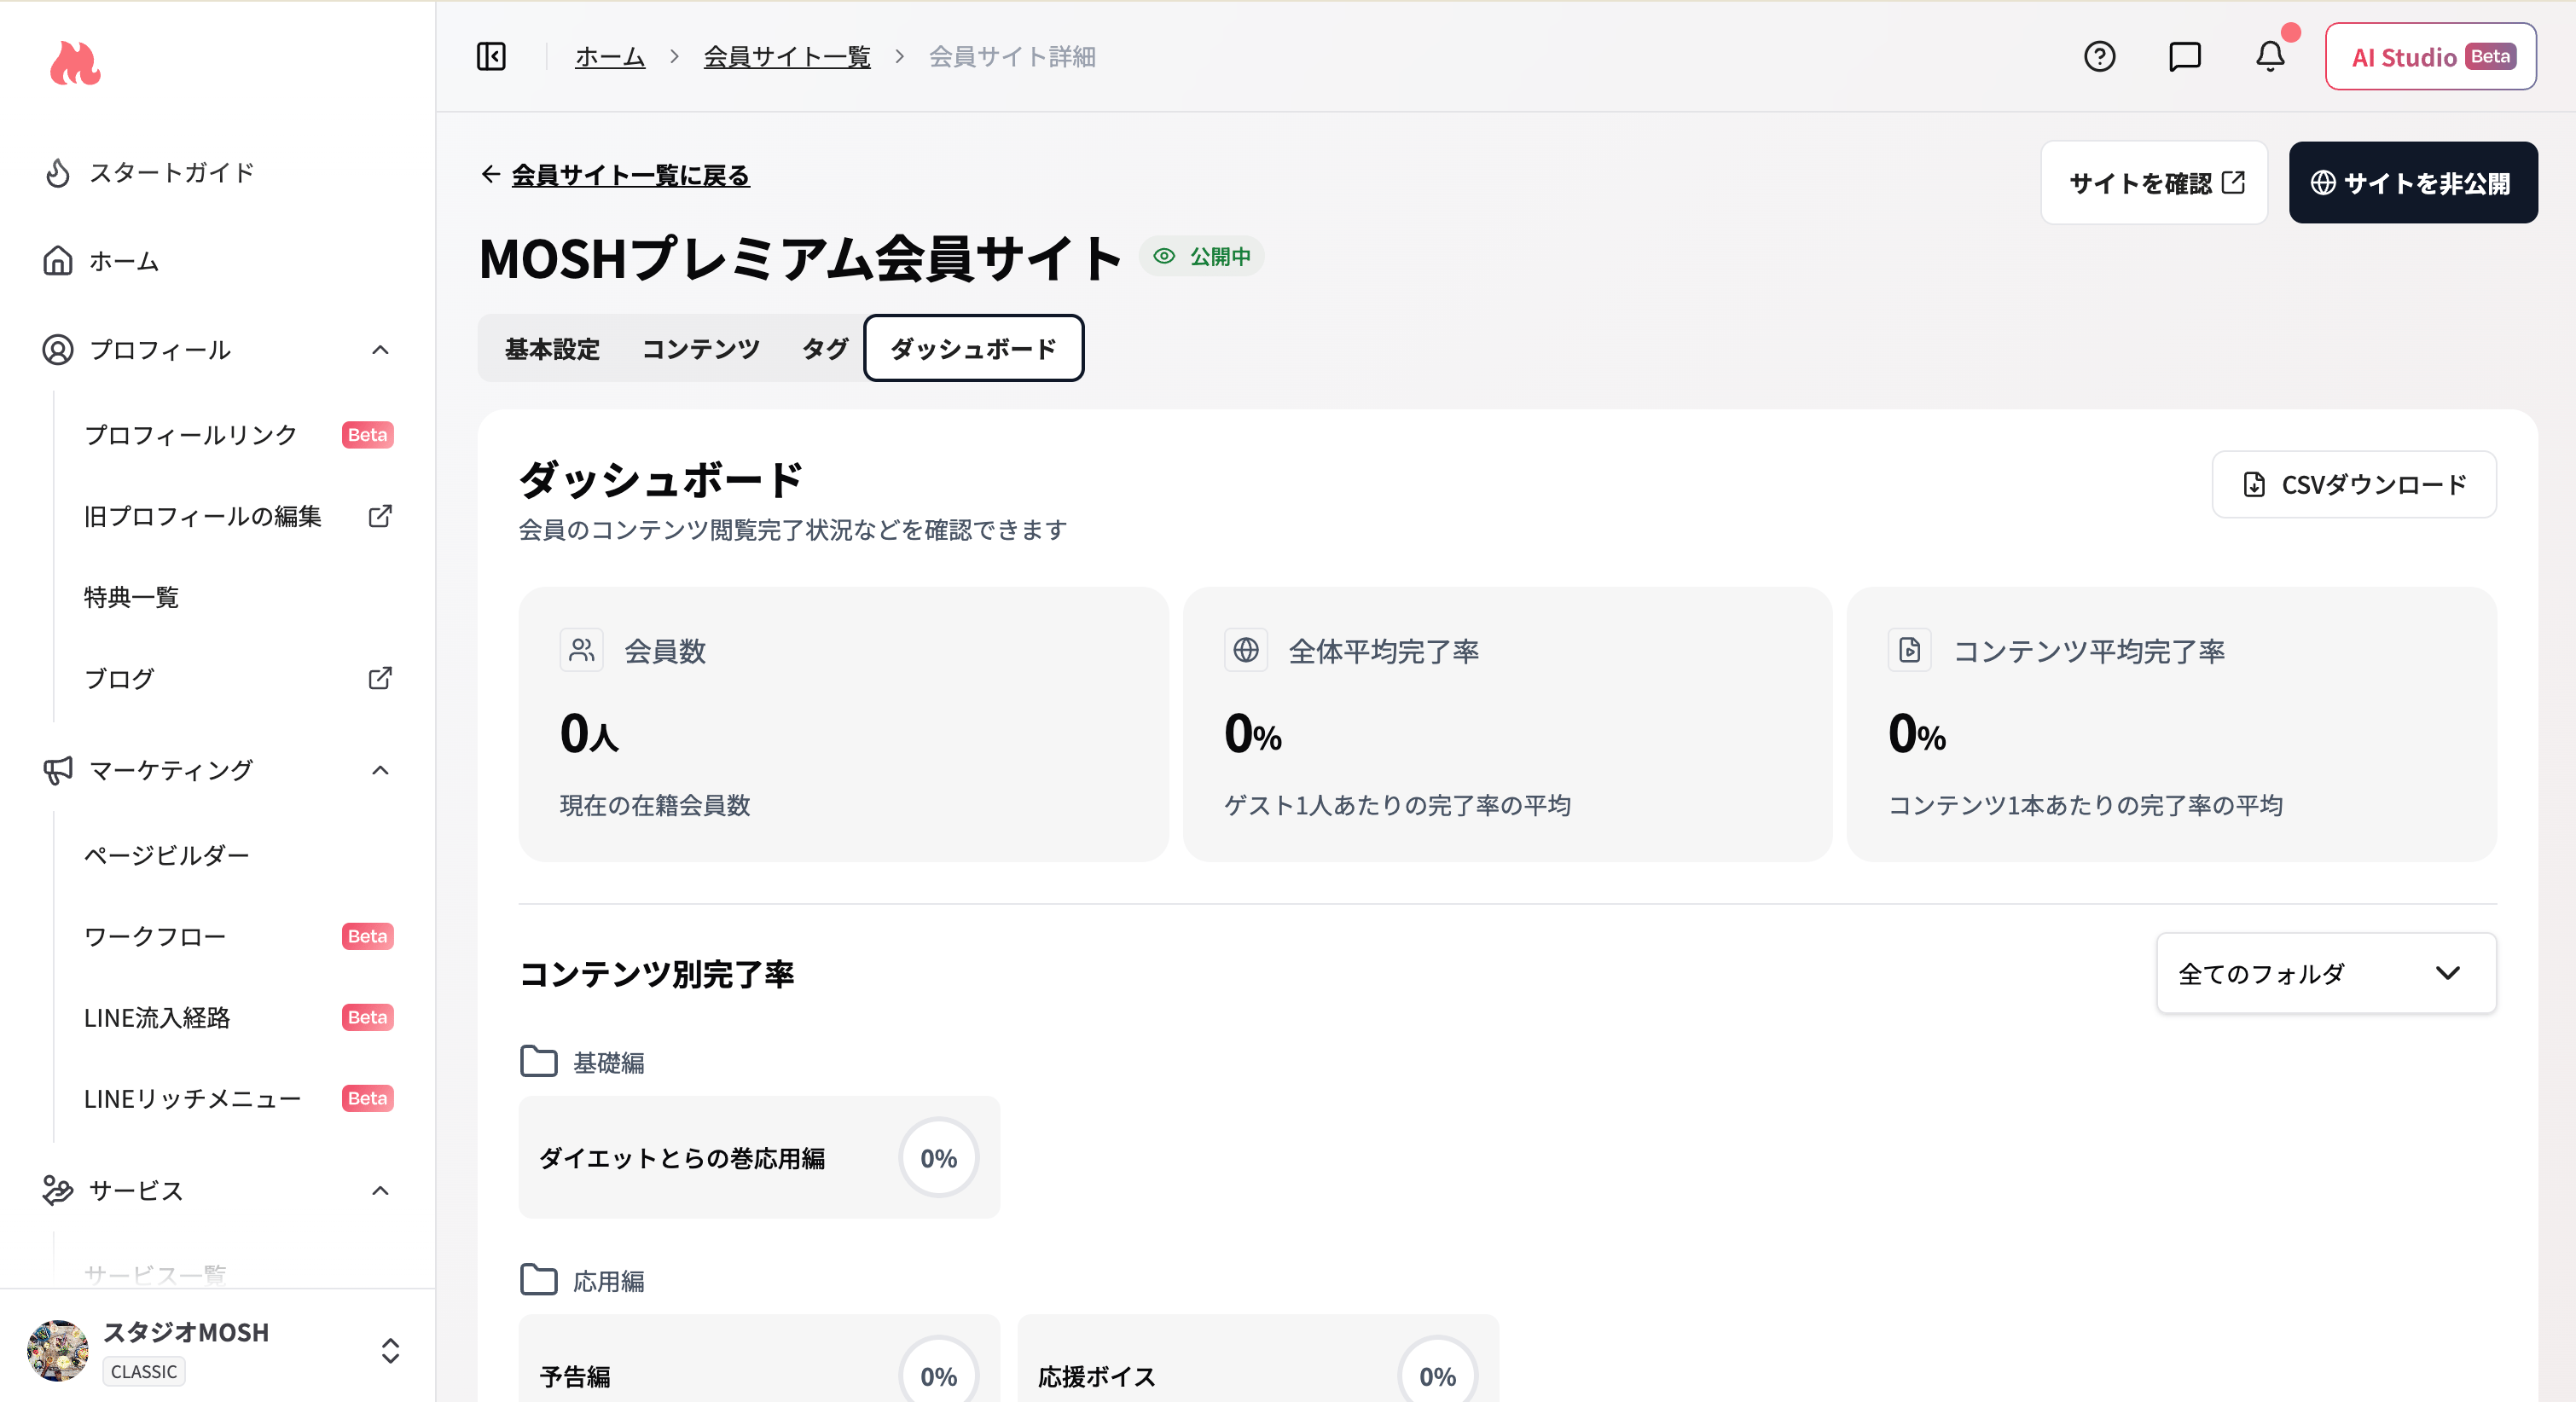The image size is (2576, 1402).
Task: Switch to 基本設定 tab
Action: (552, 348)
